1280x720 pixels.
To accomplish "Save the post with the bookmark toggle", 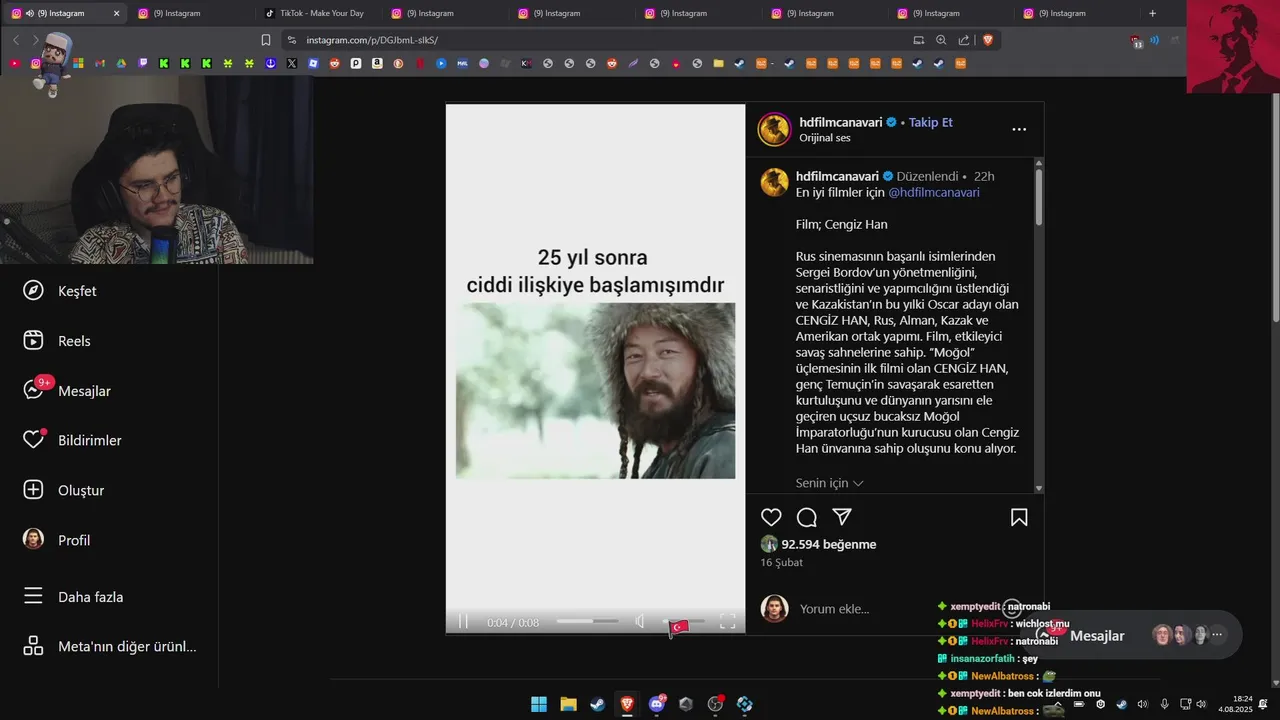I will click(1019, 517).
